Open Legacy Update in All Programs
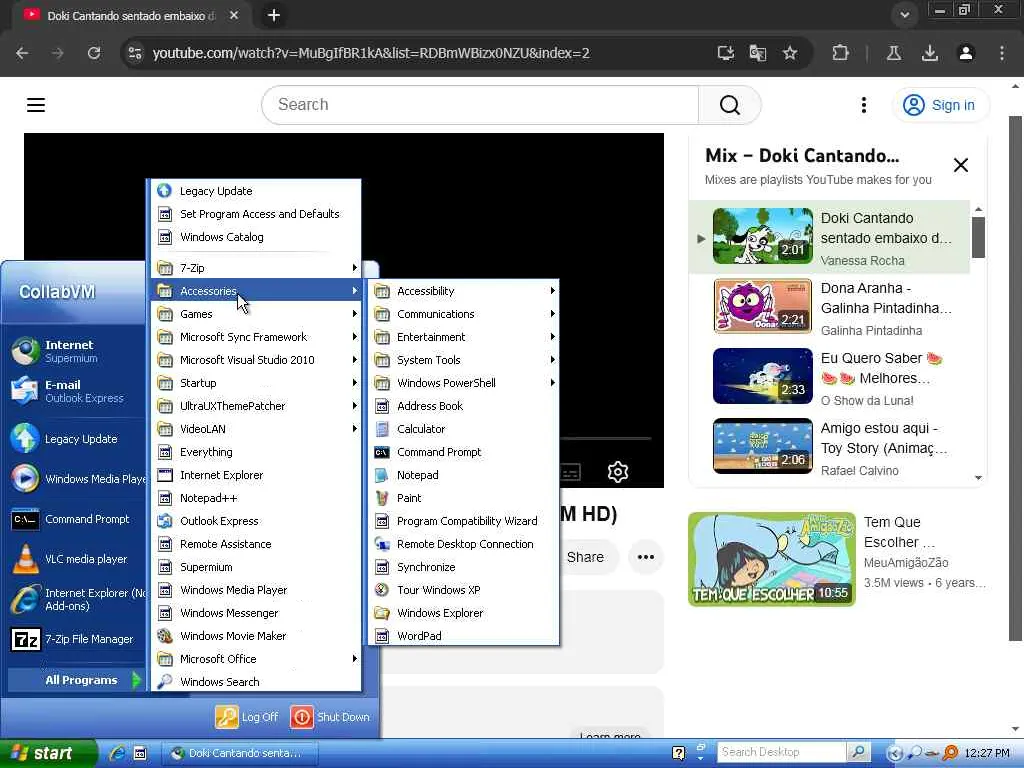Viewport: 1024px width, 768px height. [256, 191]
